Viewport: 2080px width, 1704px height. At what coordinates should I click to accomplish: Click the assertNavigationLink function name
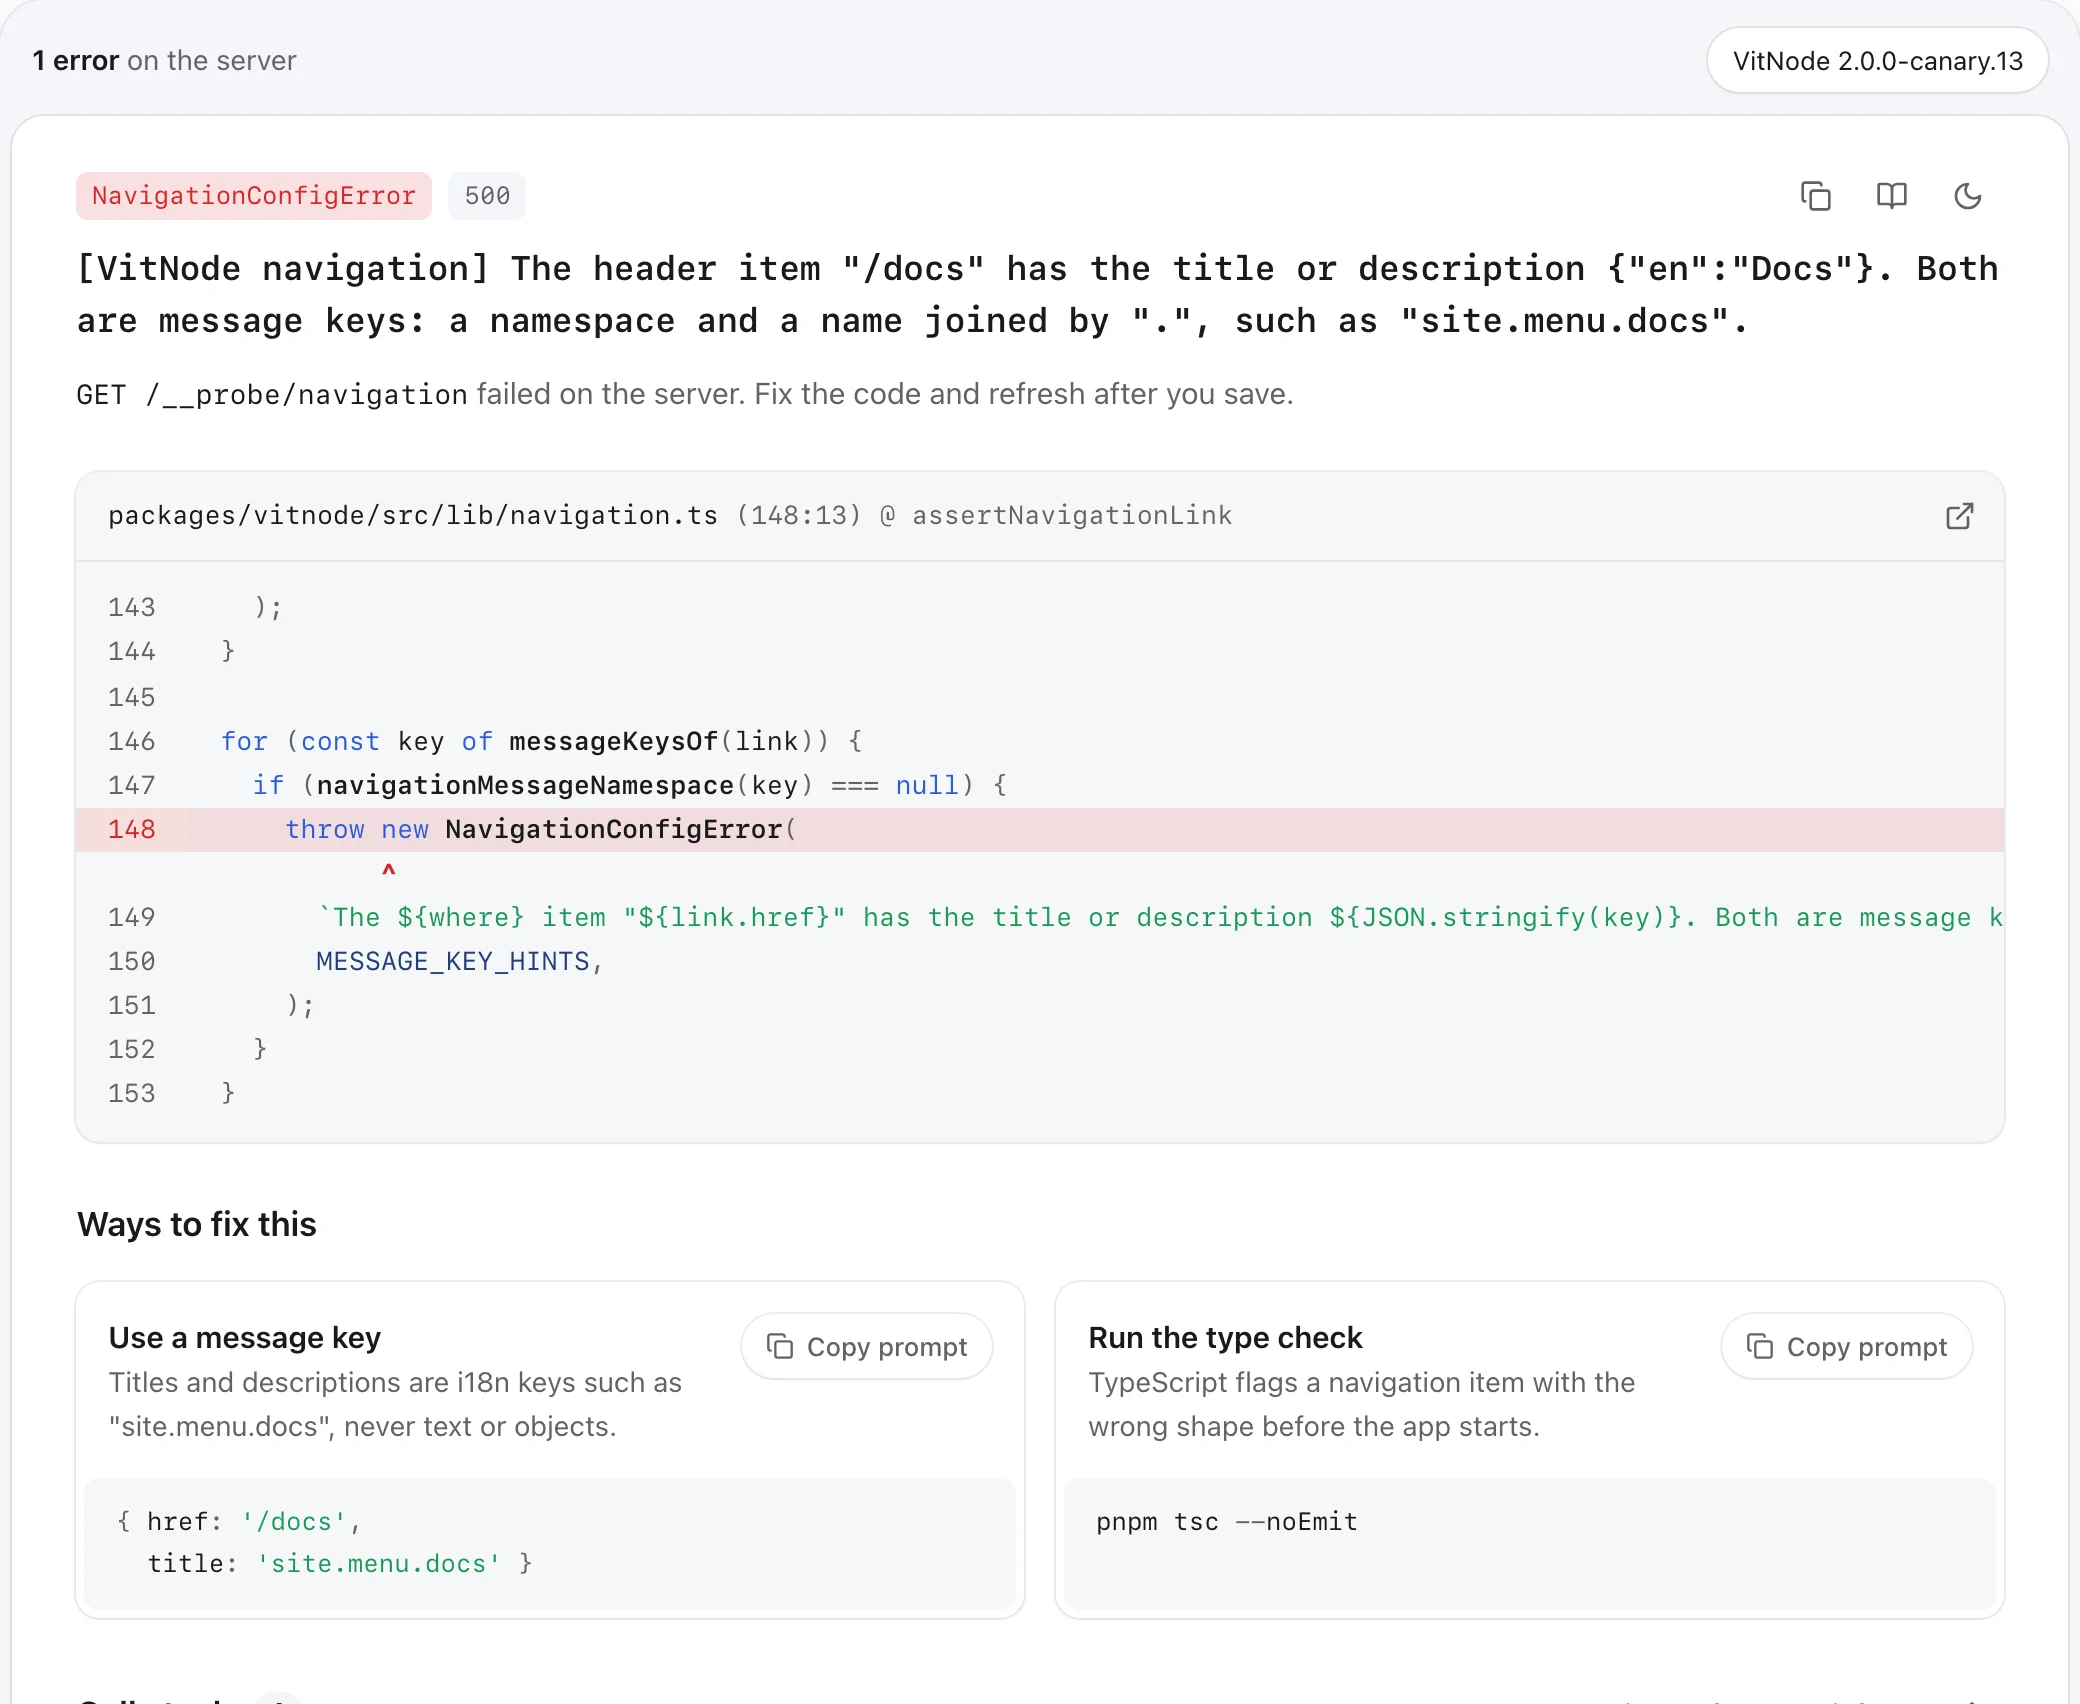[x=1072, y=515]
